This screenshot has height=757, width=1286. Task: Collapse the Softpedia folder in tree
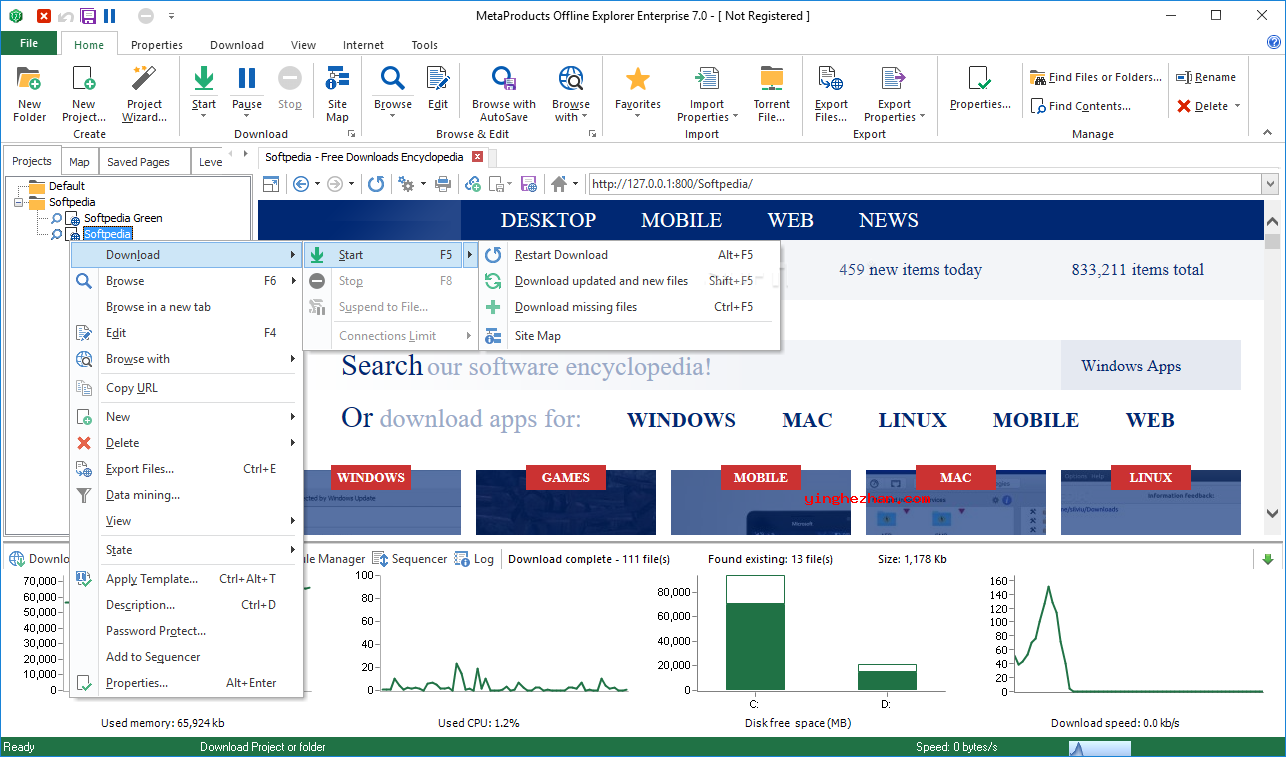coord(19,202)
